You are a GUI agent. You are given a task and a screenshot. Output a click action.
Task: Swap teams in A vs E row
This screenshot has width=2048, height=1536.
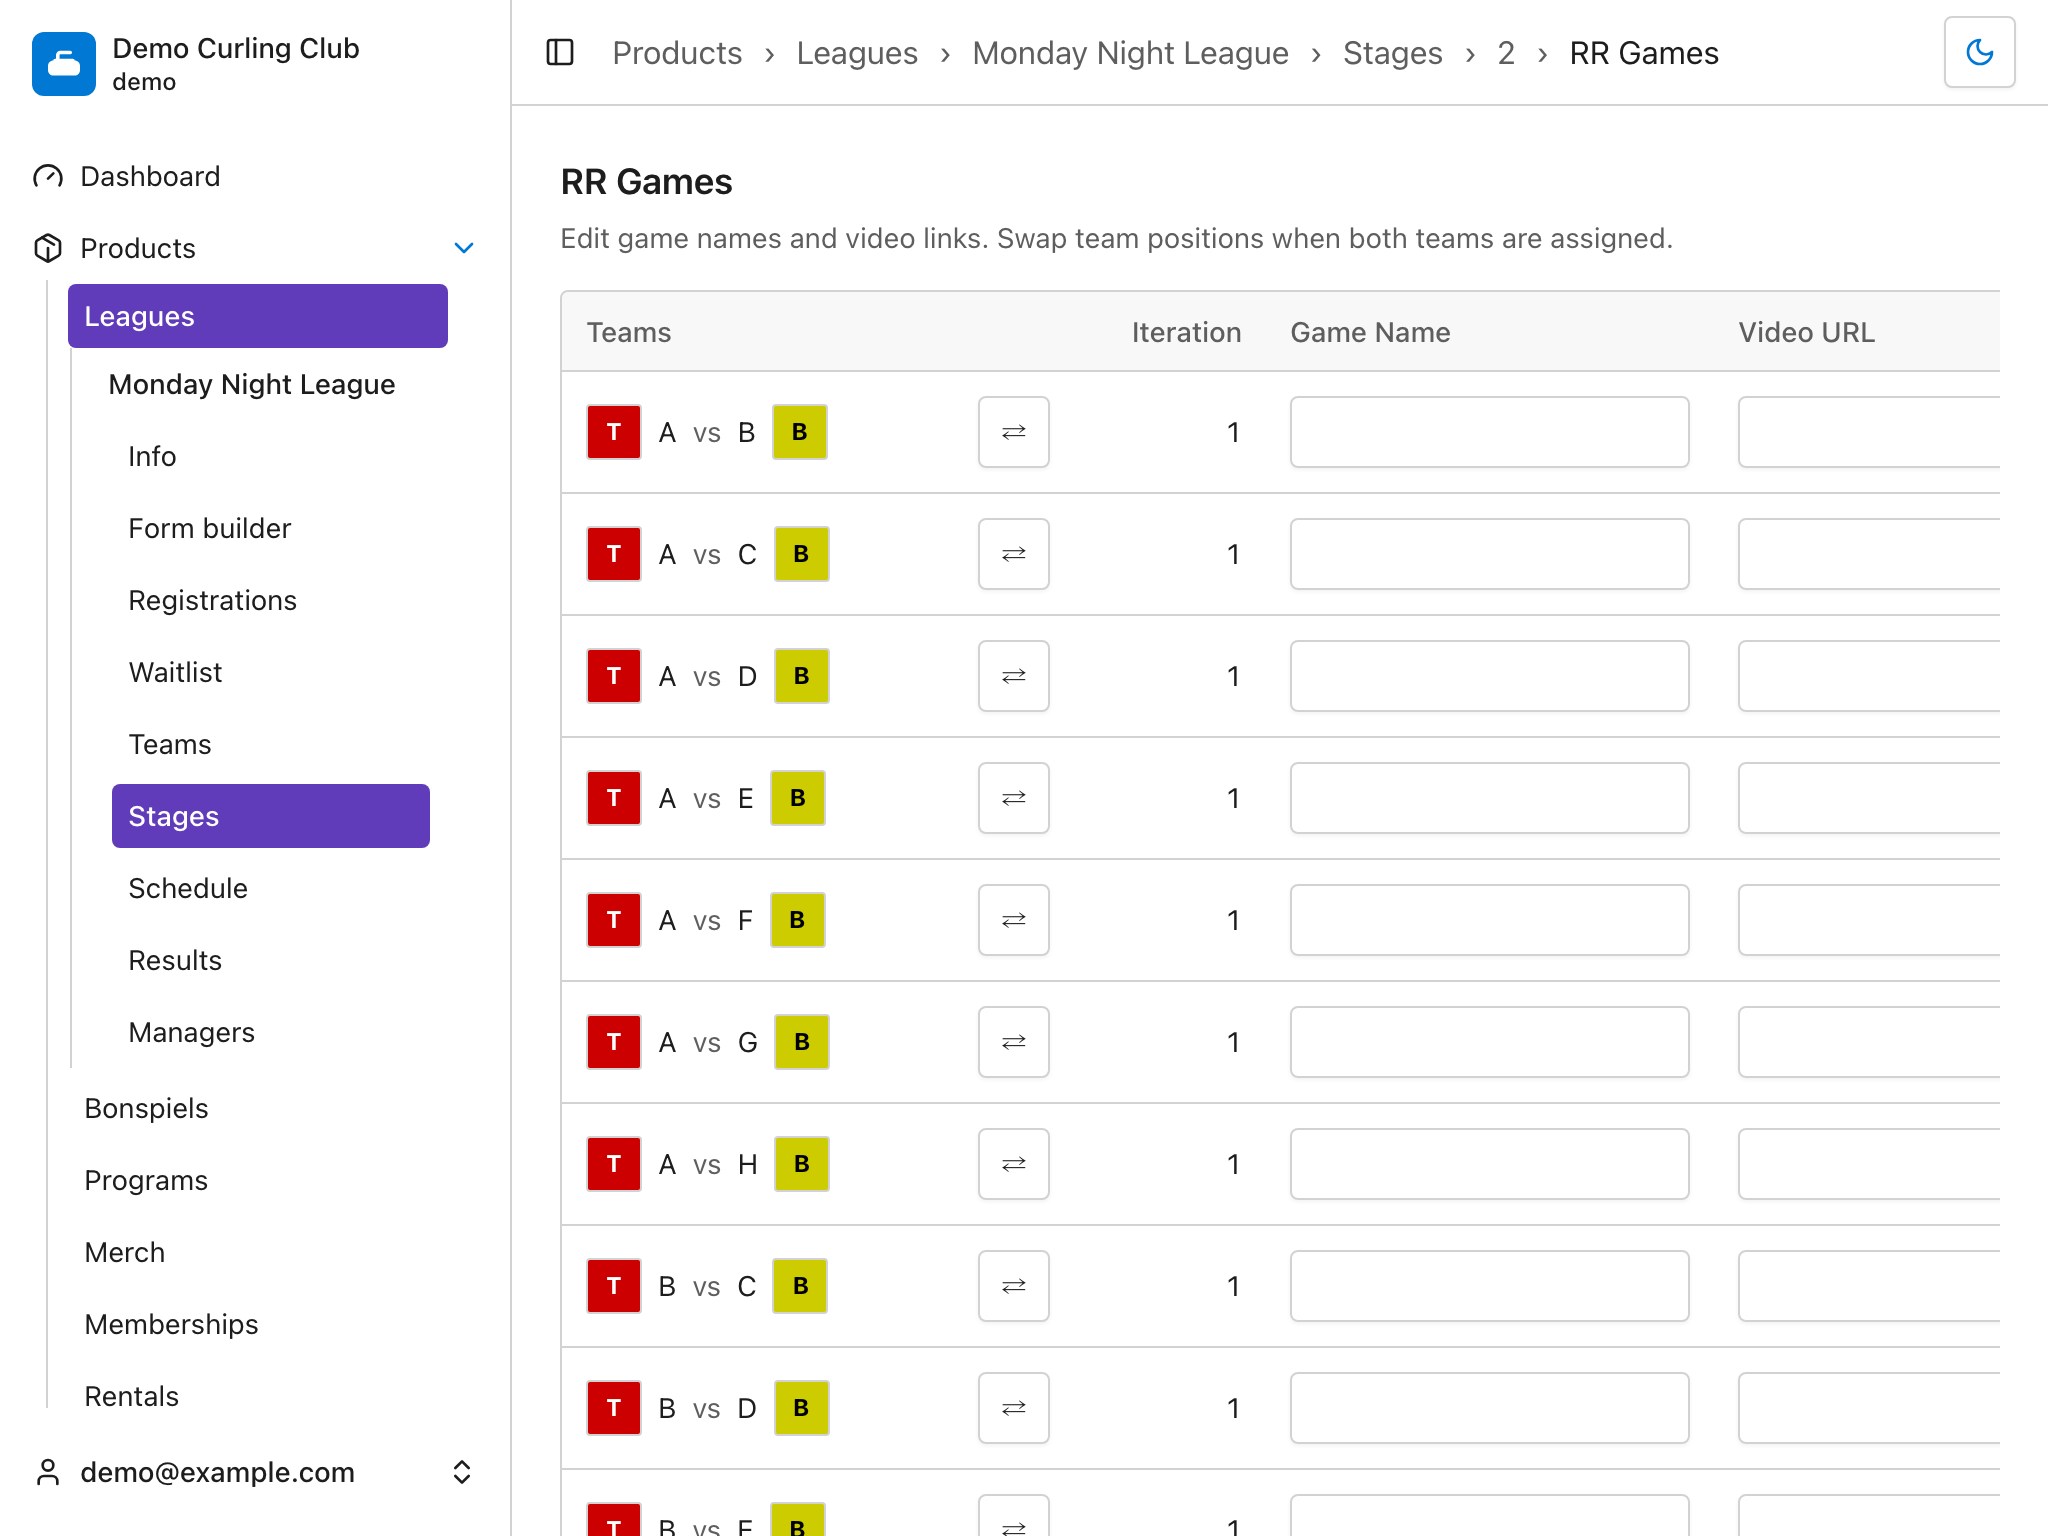pyautogui.click(x=1014, y=798)
